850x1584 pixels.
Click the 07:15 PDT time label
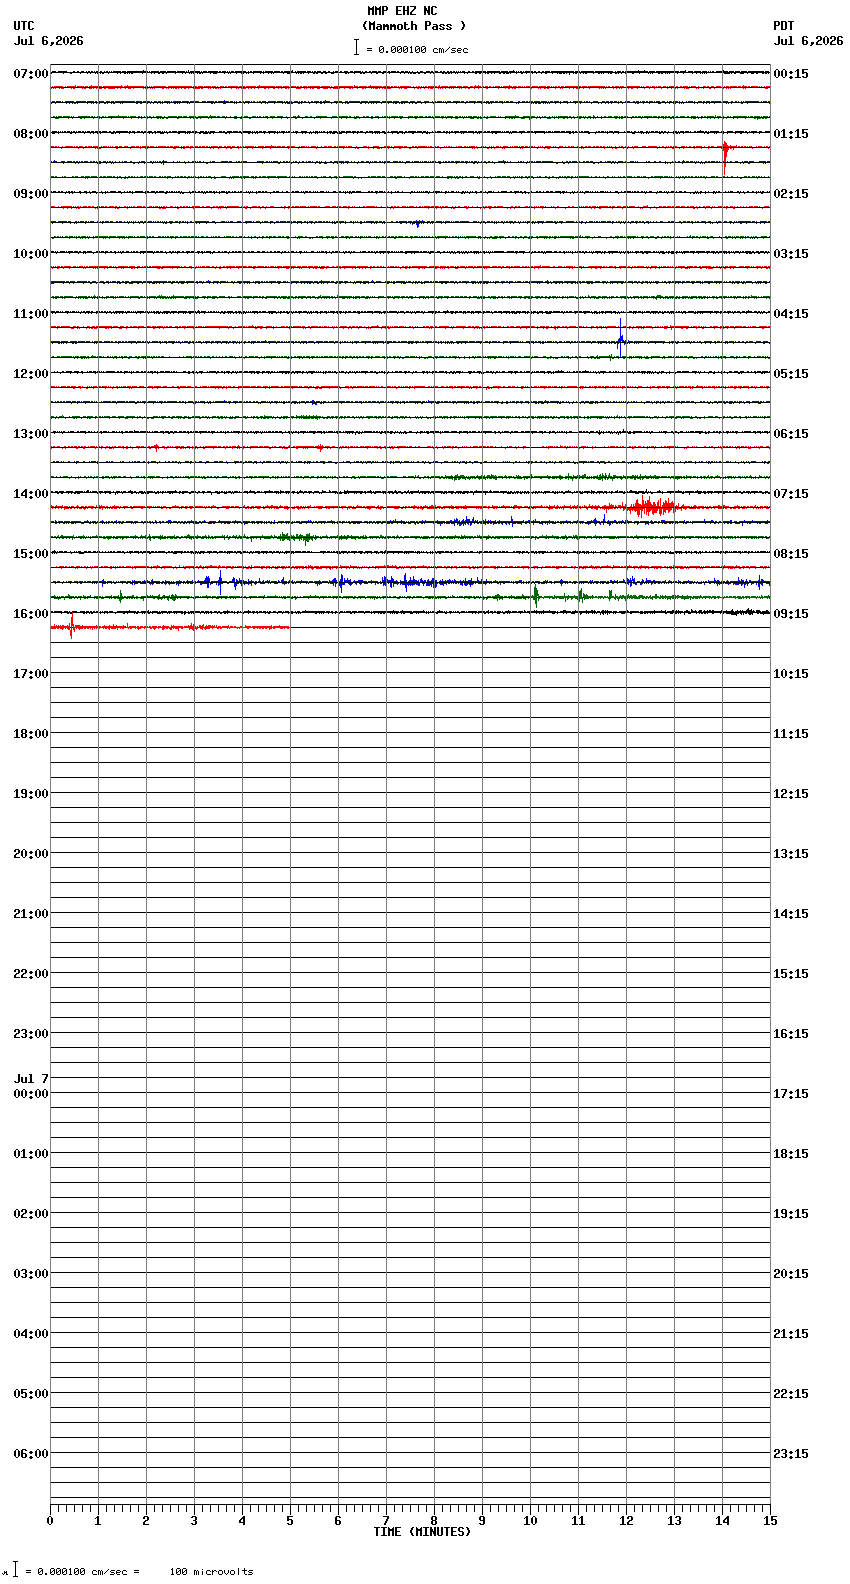(x=791, y=494)
